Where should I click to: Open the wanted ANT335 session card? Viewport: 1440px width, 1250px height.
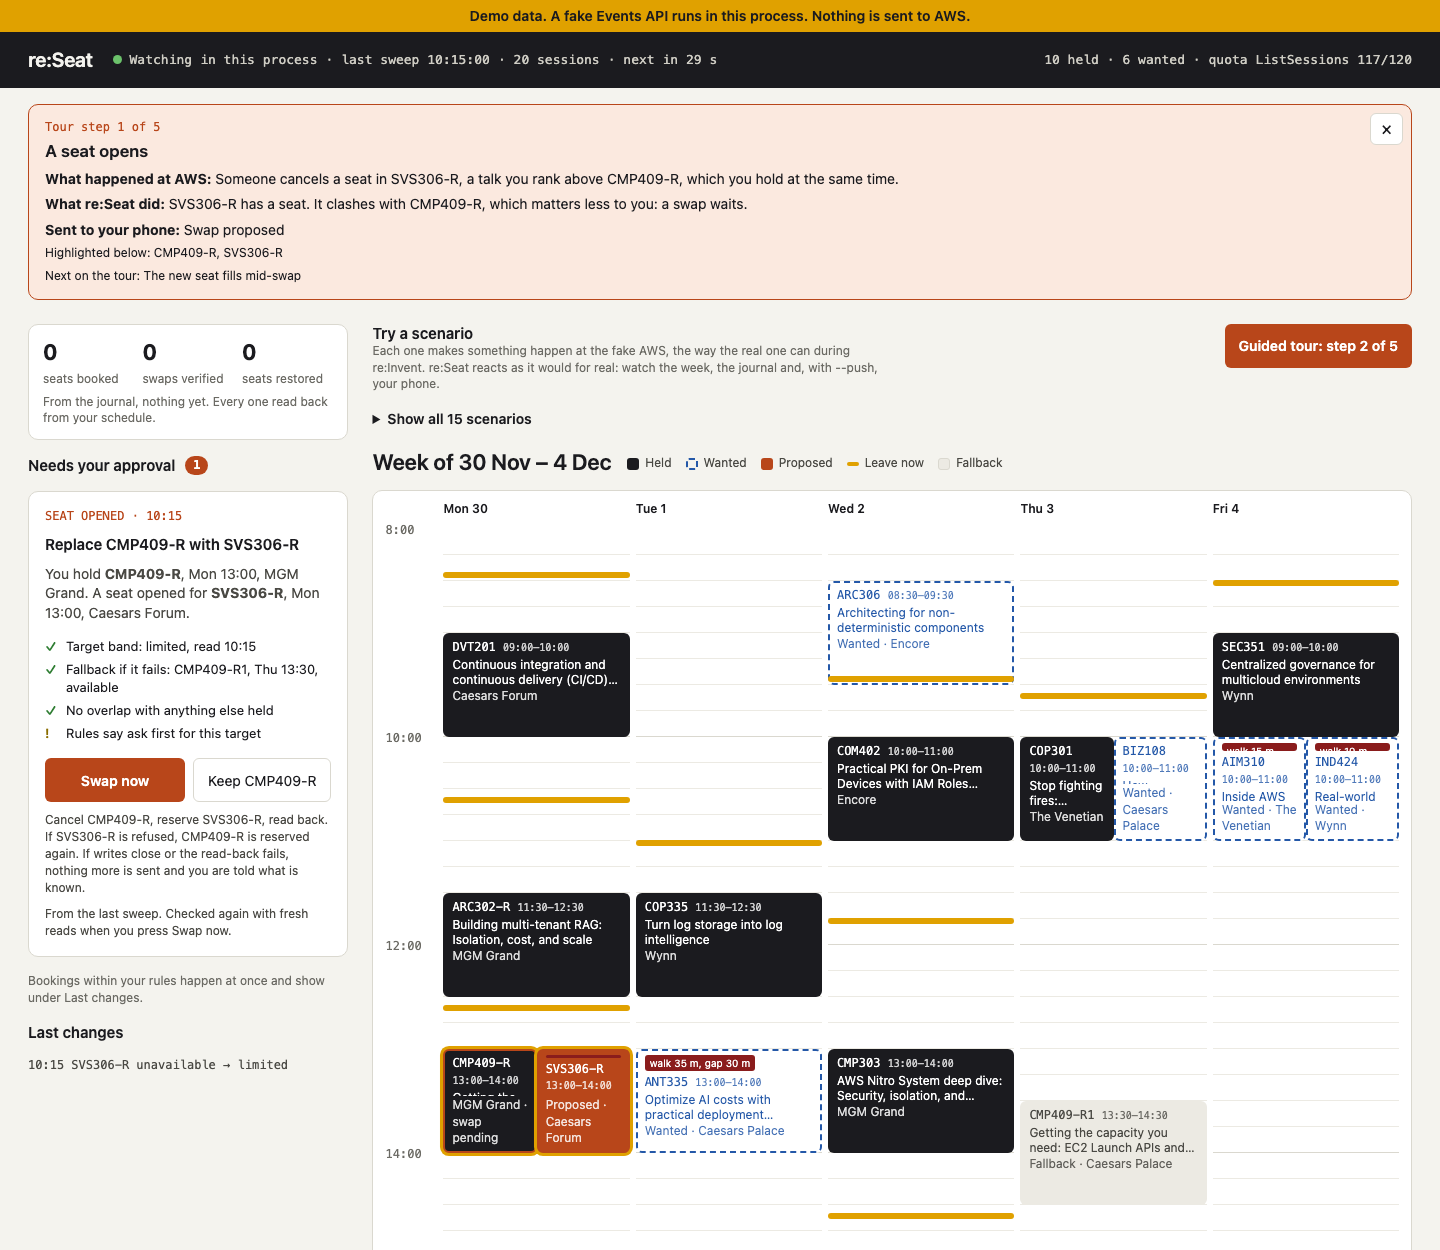[x=729, y=1101]
